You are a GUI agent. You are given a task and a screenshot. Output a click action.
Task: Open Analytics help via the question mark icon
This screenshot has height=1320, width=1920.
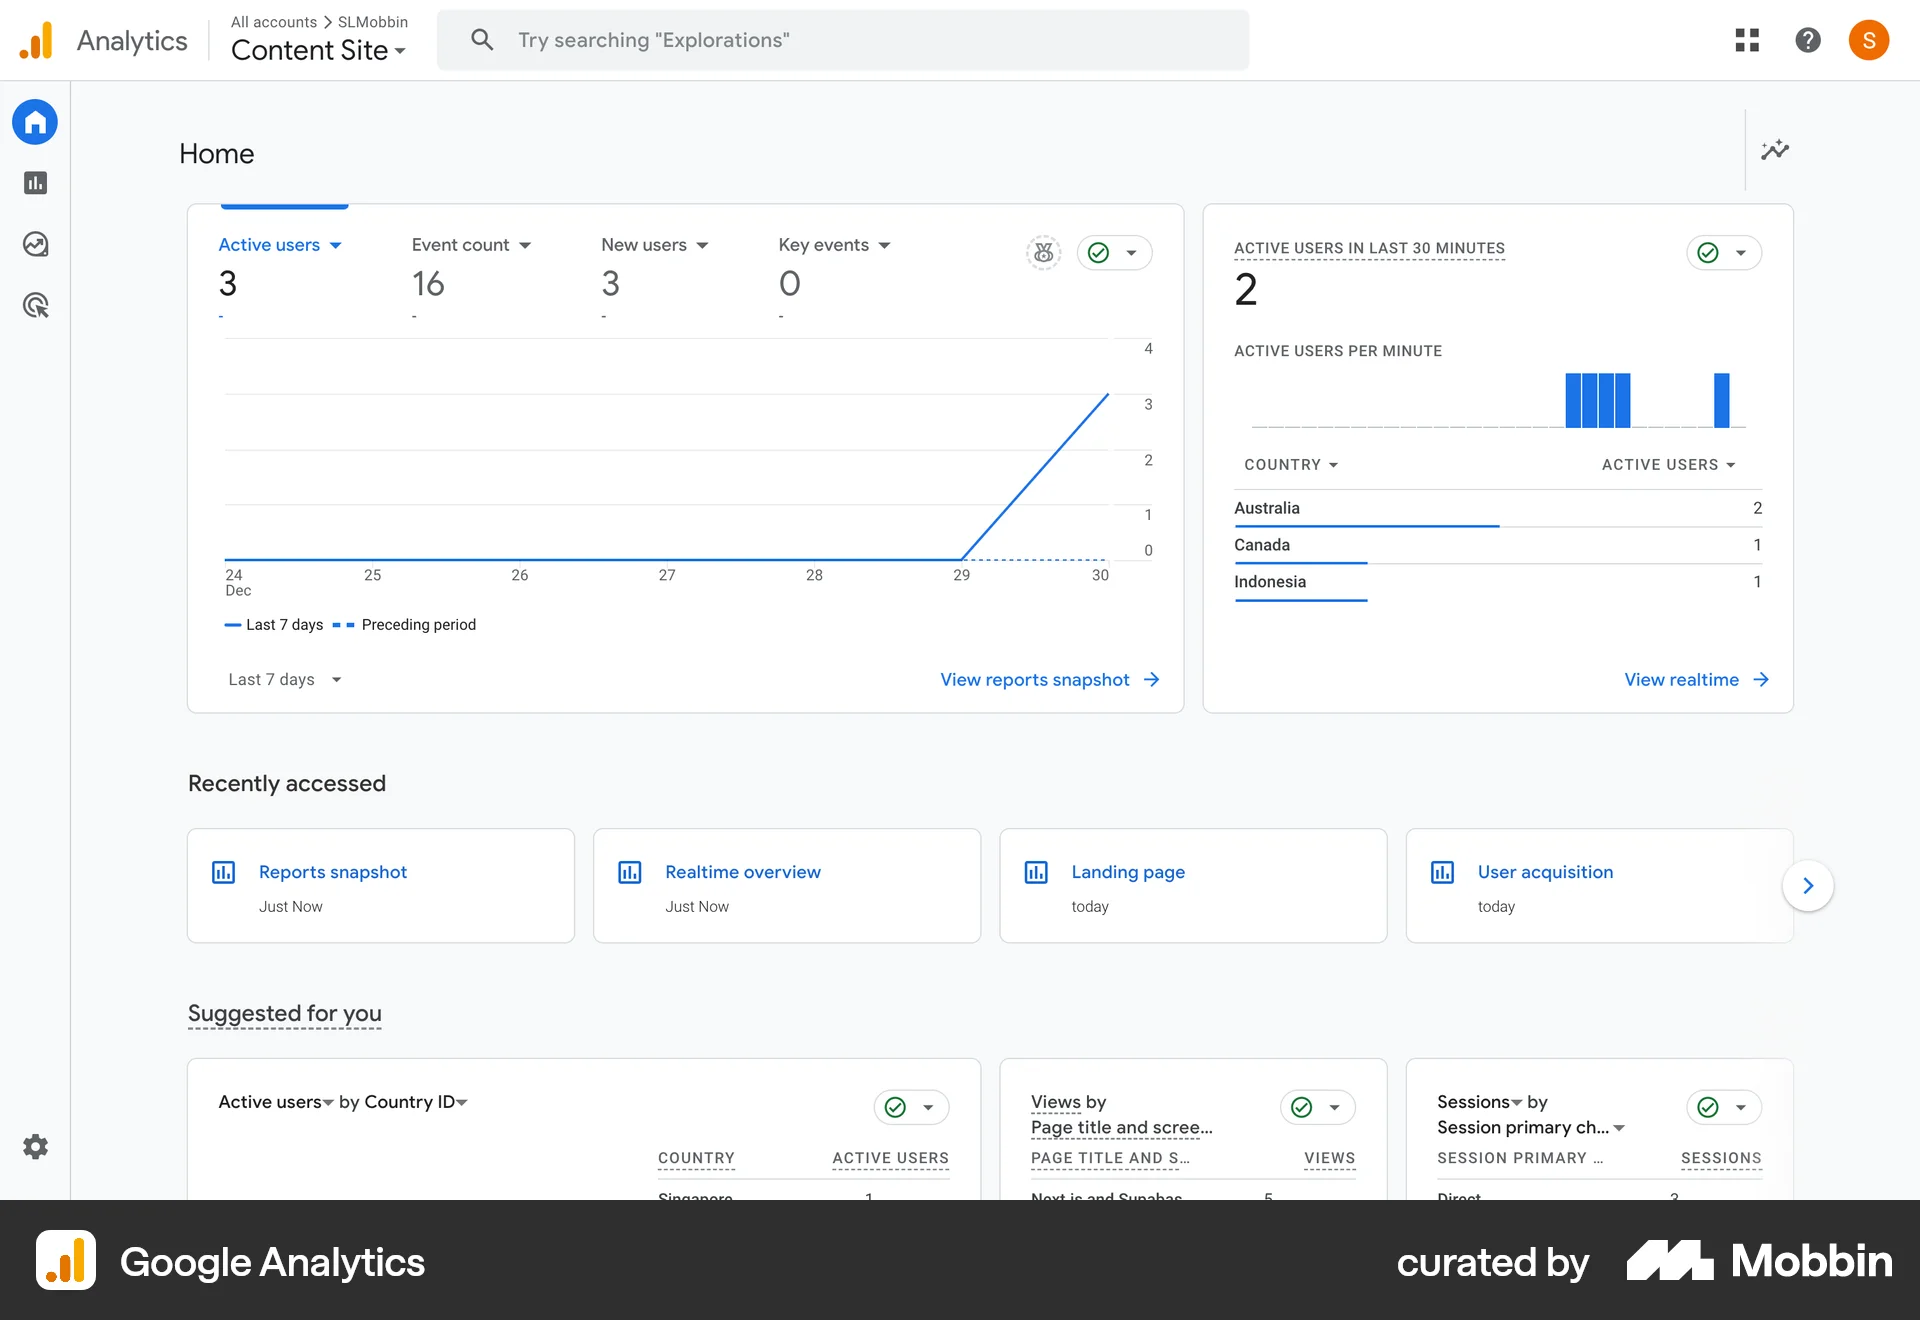(1808, 40)
